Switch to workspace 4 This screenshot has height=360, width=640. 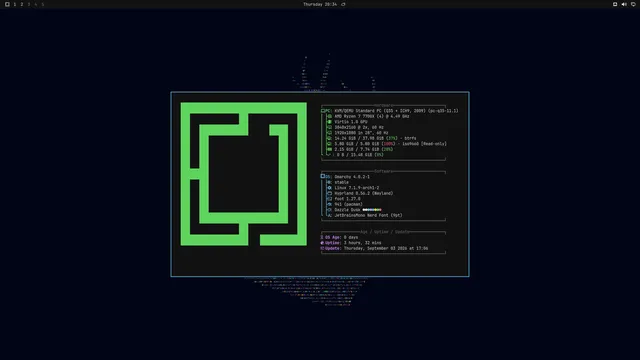(36, 4)
